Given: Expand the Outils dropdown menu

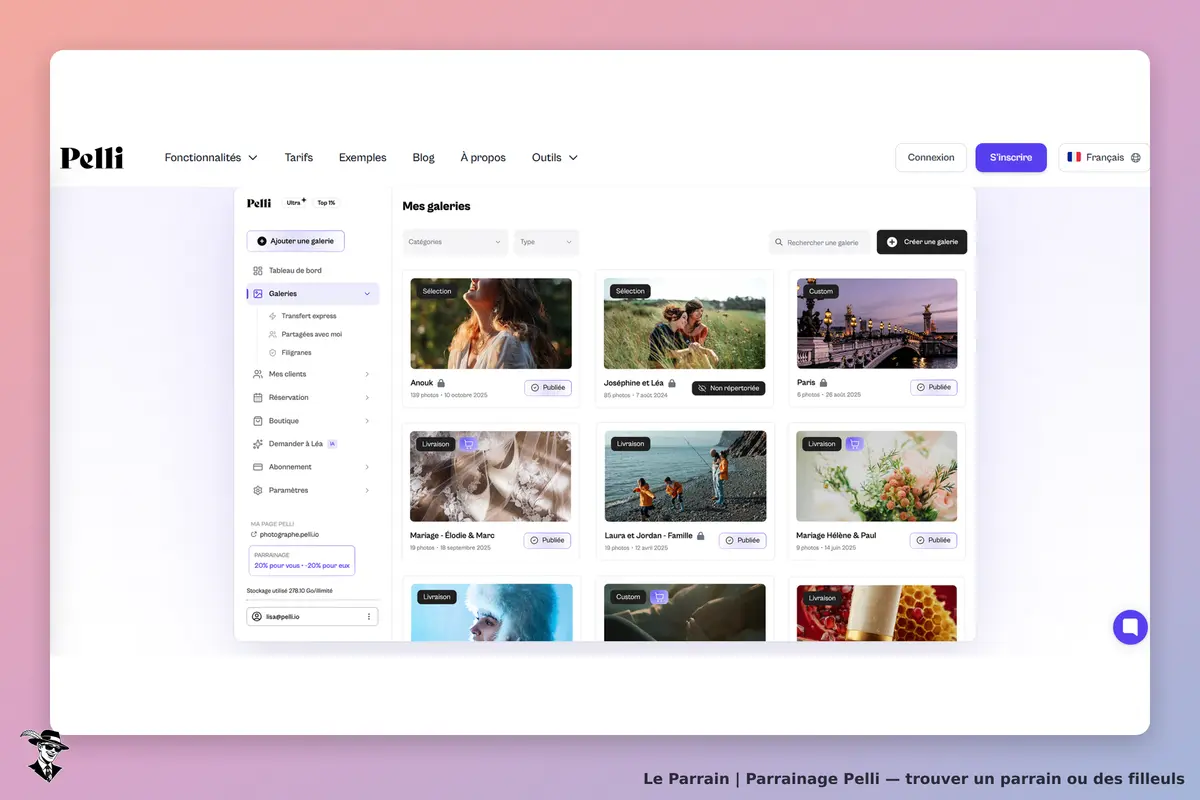Looking at the screenshot, I should tap(555, 158).
